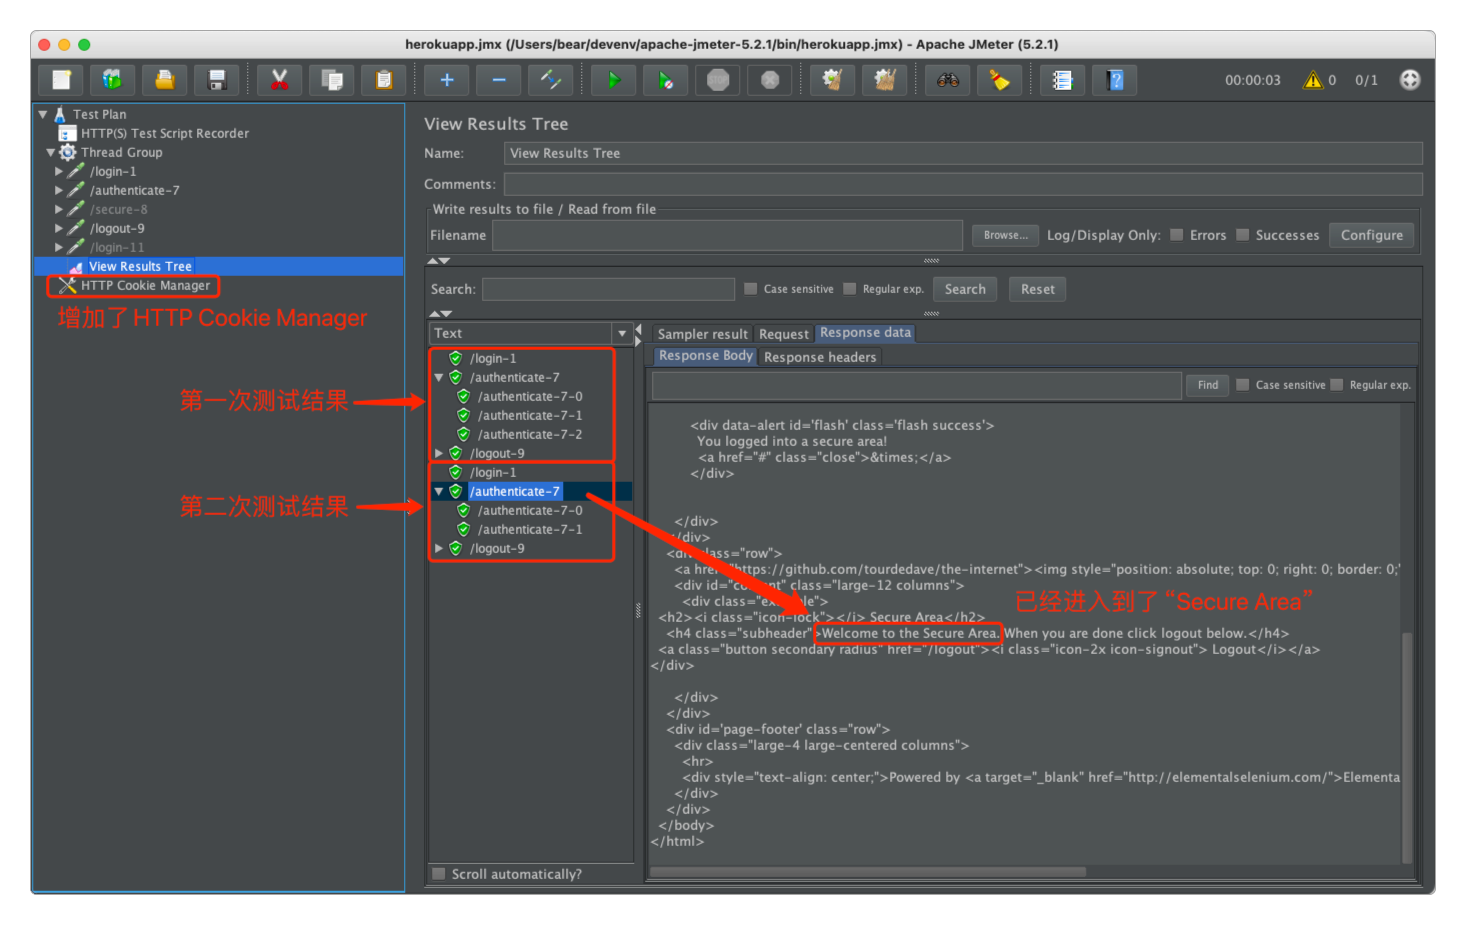Collapse the Test Plan tree node
This screenshot has height=925, width=1466.
(43, 114)
